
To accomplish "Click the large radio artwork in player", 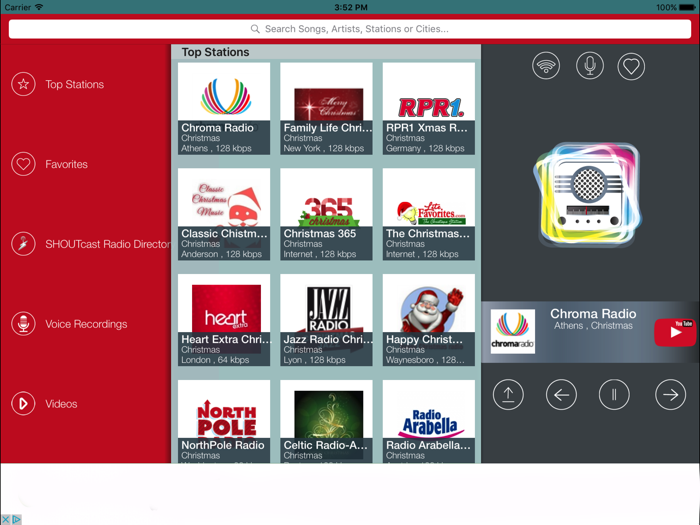I will point(588,195).
